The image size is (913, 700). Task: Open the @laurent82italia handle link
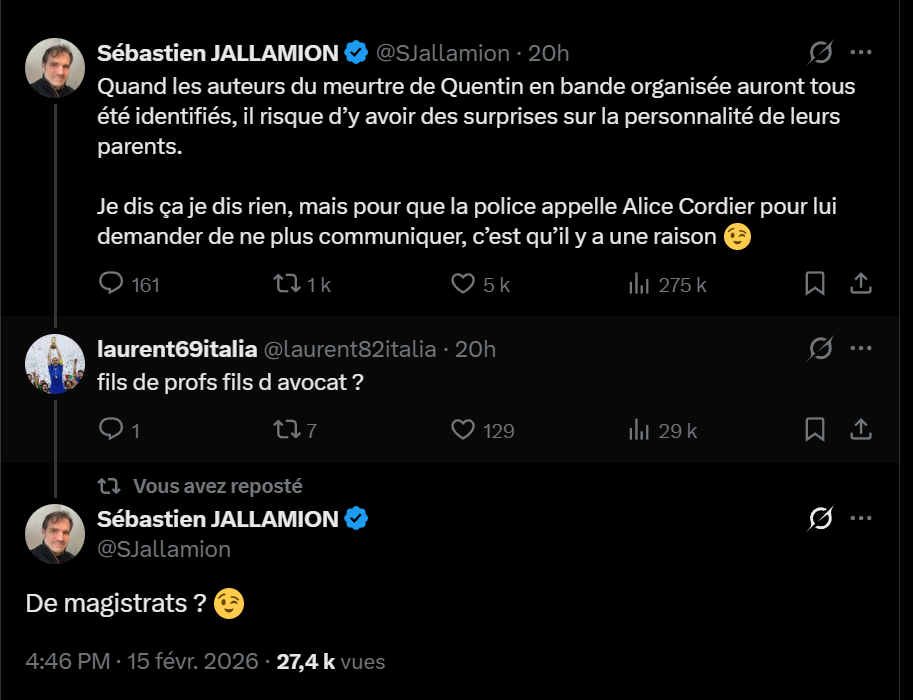(350, 349)
